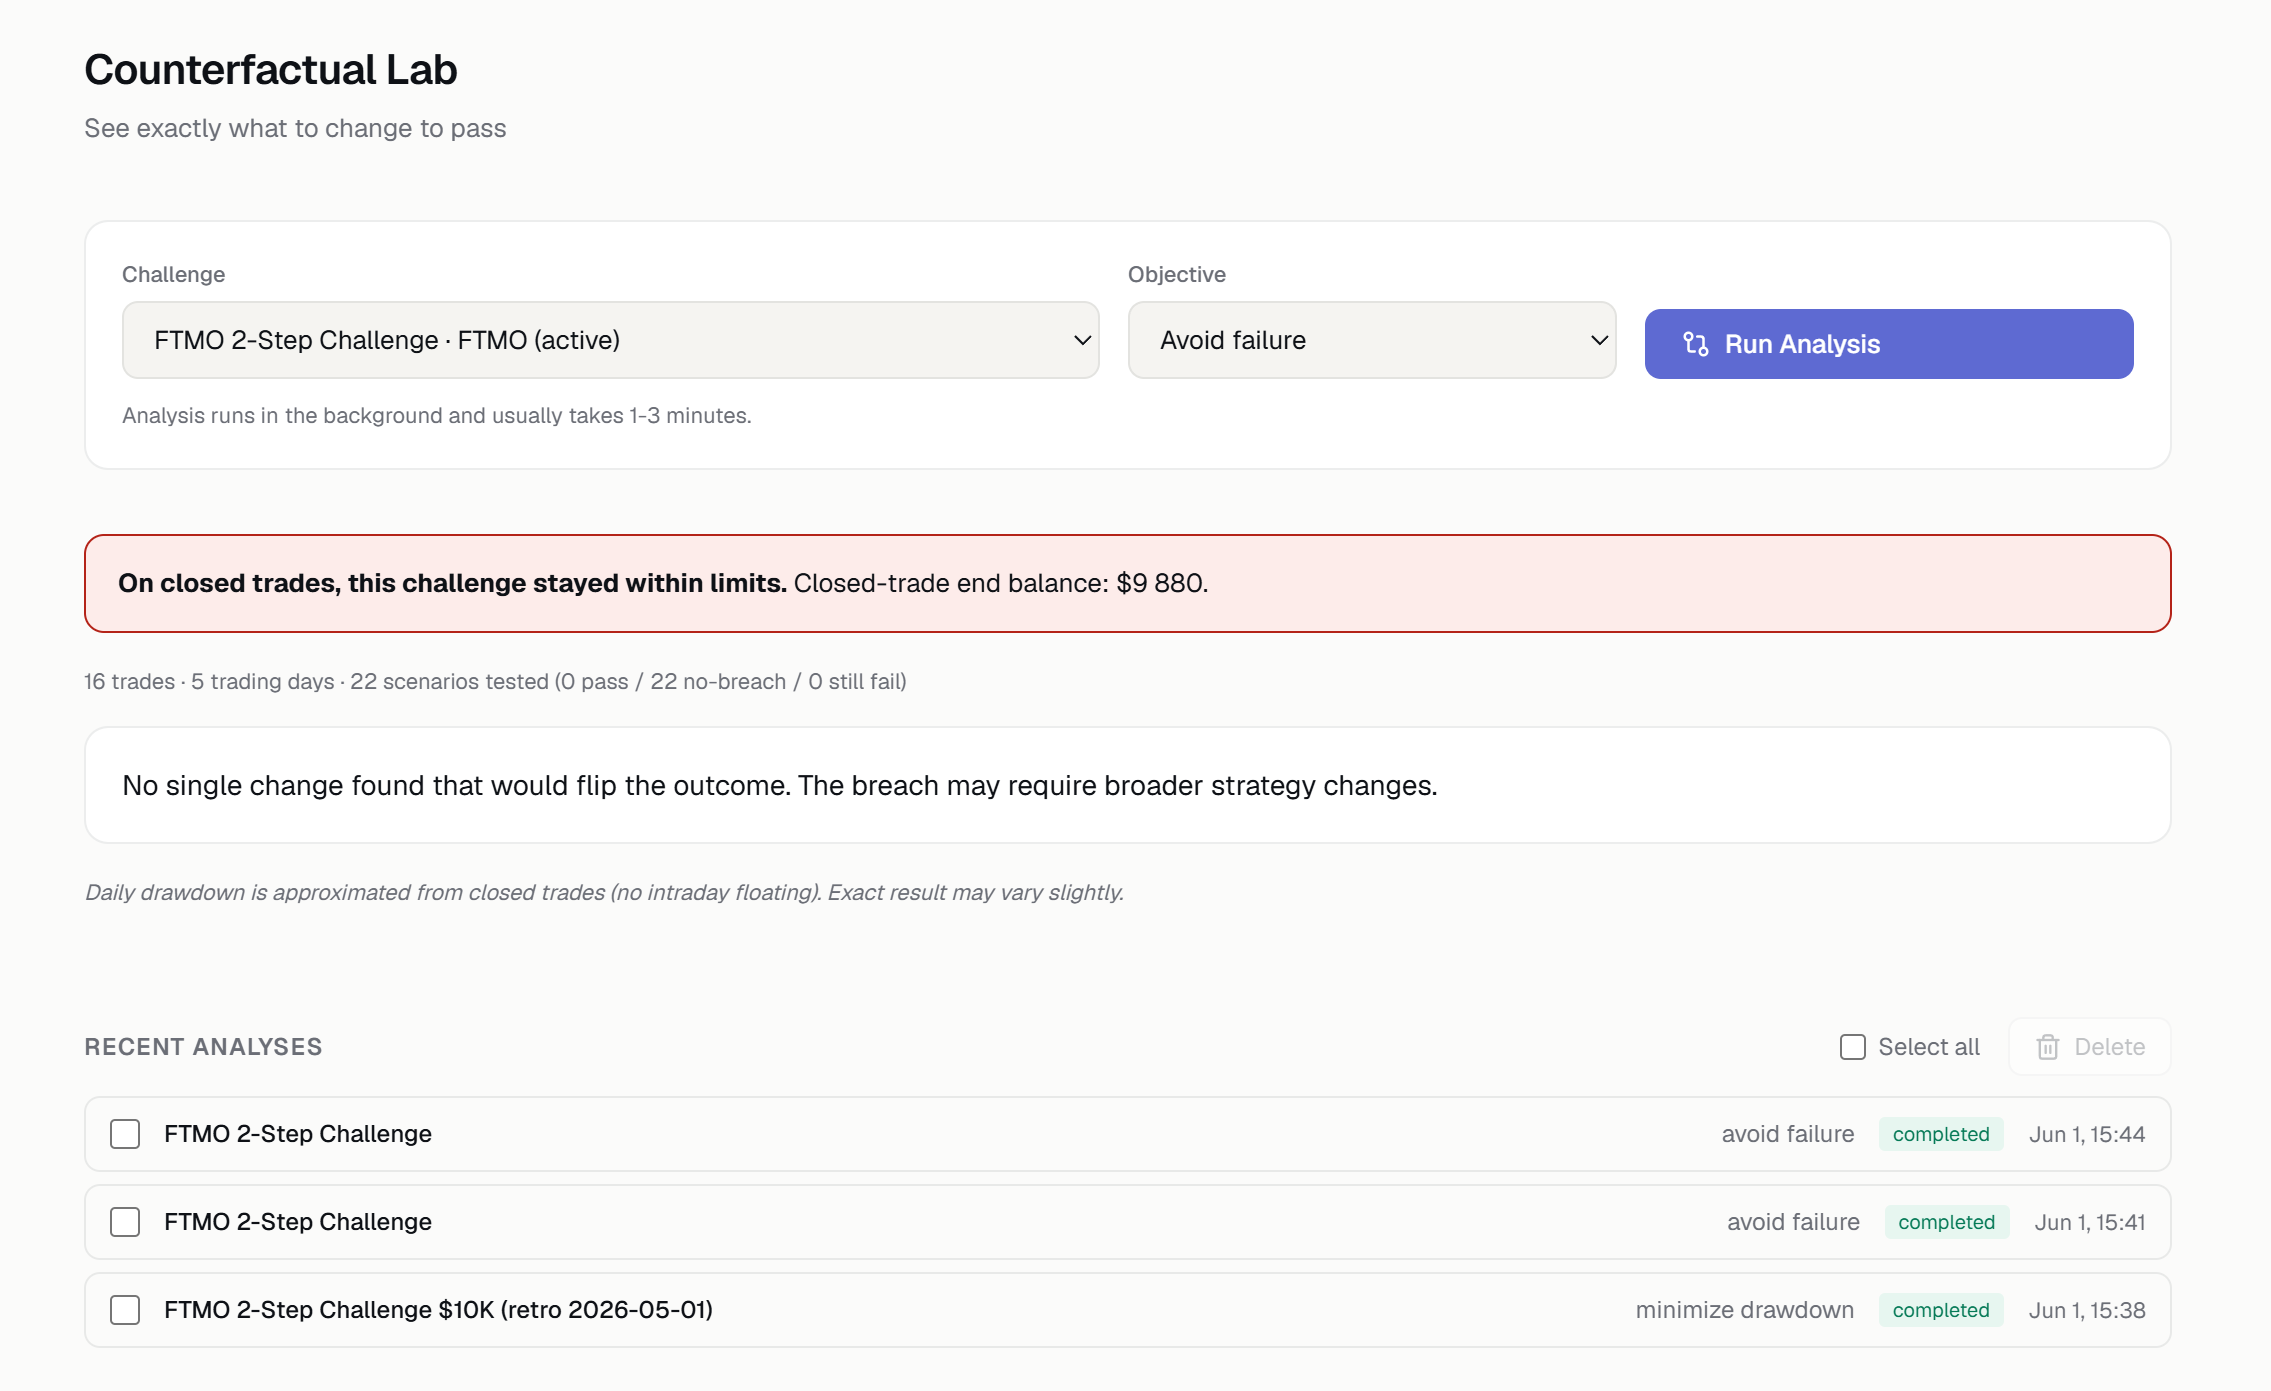Click the closed-trade end balance alert banner
The image size is (2271, 1391).
coord(1127,583)
